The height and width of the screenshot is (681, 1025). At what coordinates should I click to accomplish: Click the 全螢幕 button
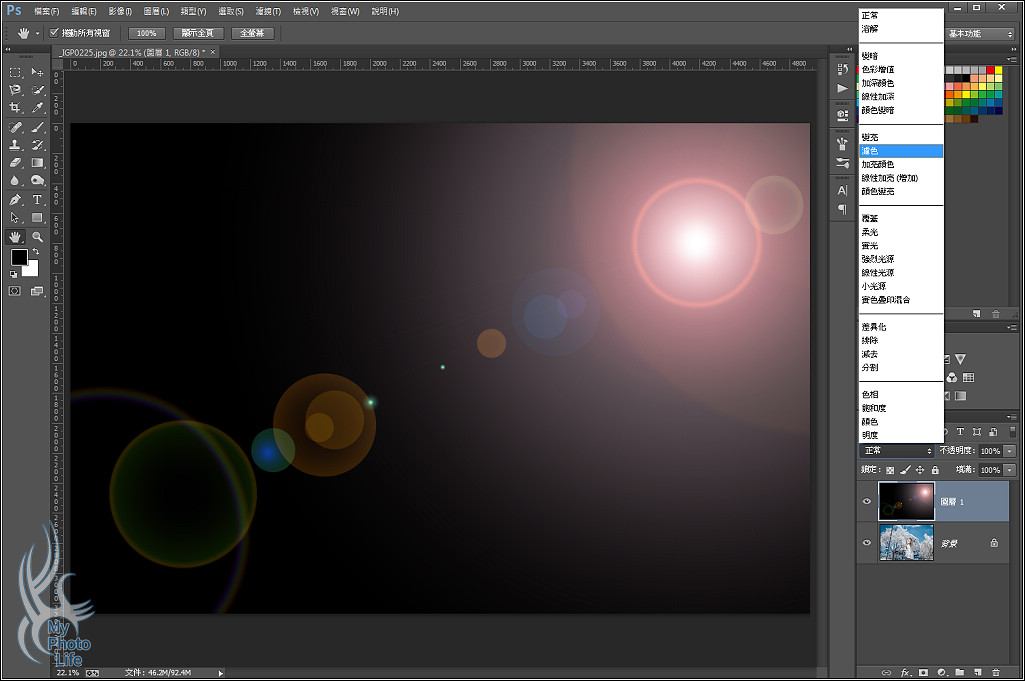[252, 33]
